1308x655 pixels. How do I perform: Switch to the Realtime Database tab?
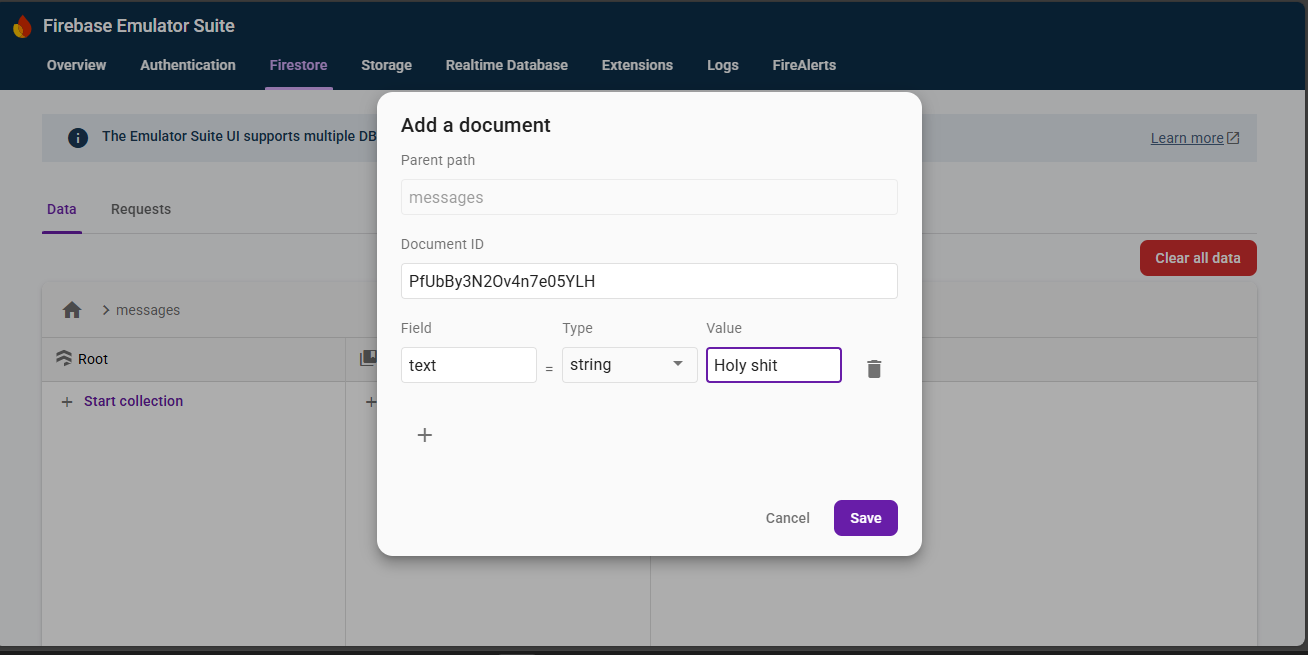pos(506,65)
